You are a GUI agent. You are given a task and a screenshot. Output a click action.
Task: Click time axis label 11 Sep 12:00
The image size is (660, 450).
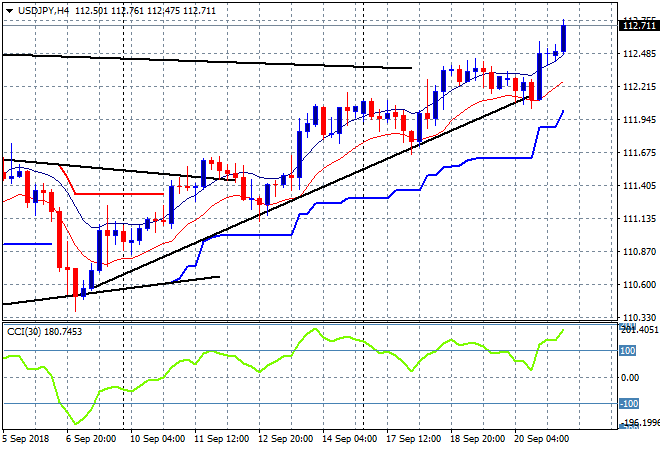point(221,439)
